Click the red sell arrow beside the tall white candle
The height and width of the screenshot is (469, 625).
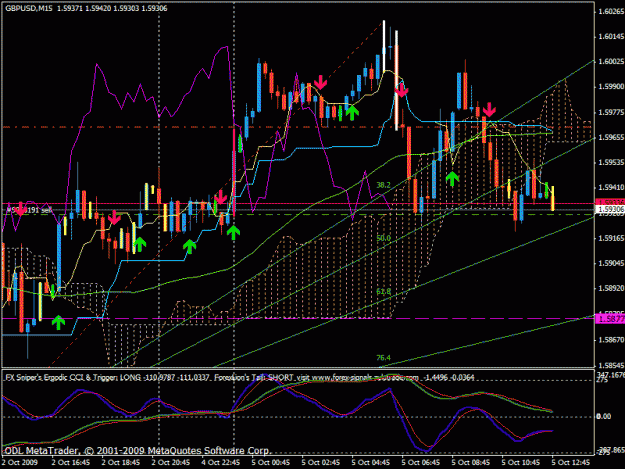tap(401, 90)
